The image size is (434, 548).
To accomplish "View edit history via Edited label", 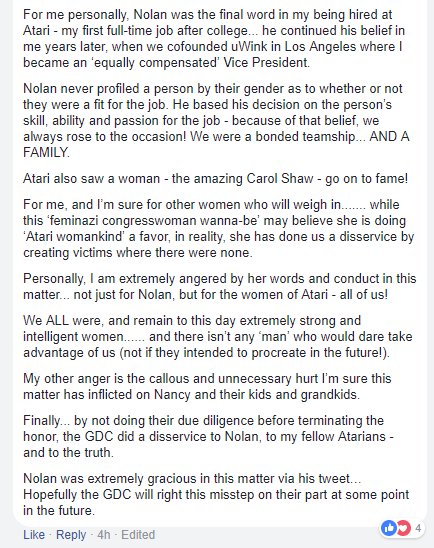I will point(138,535).
